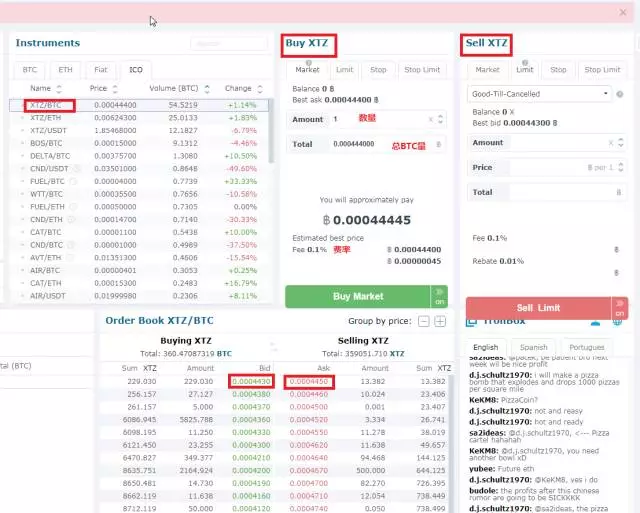This screenshot has width=640, height=513.
Task: Click the Buy XTZ Amount field
Action: [366, 120]
